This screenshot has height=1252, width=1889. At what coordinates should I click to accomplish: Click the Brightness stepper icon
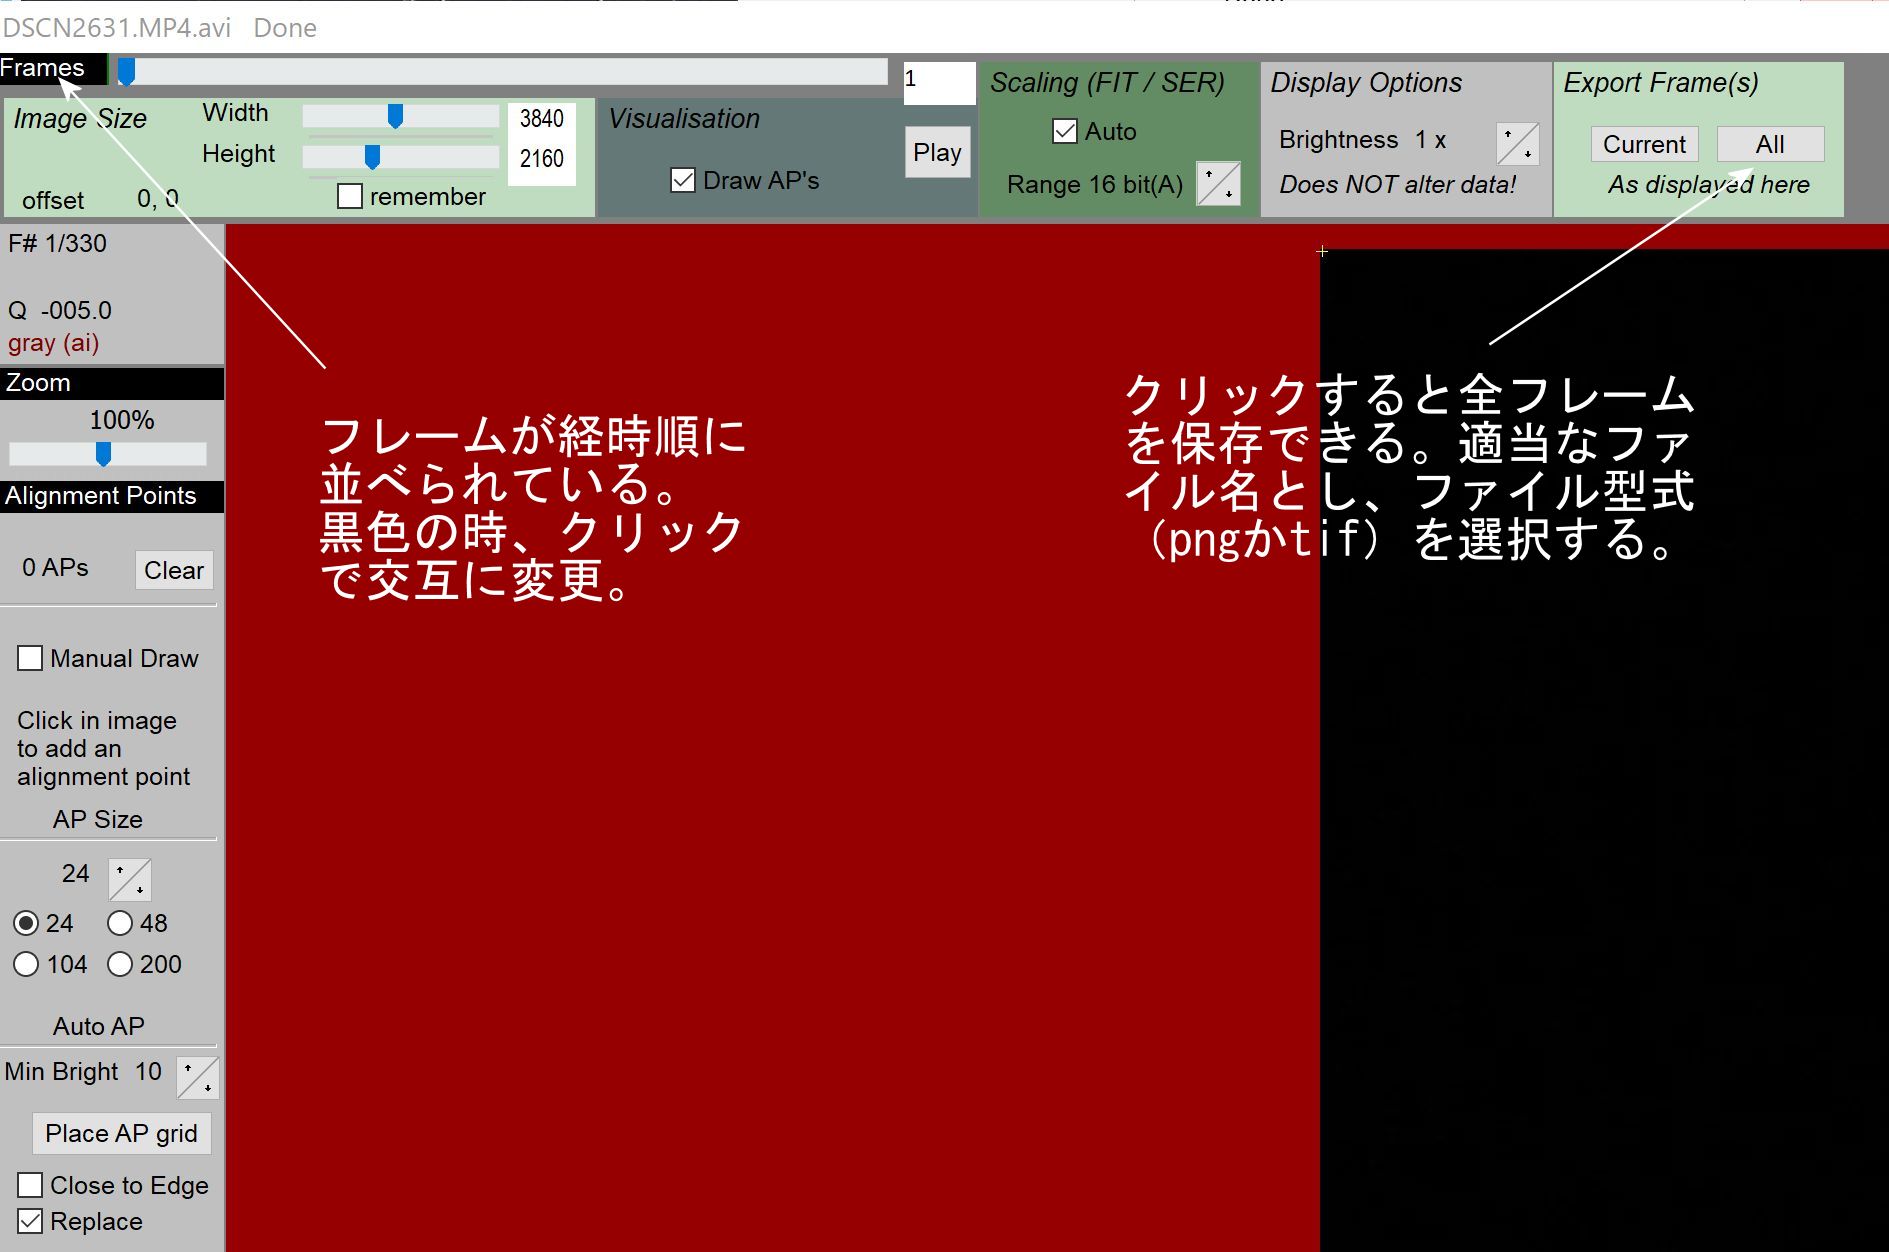(1517, 144)
